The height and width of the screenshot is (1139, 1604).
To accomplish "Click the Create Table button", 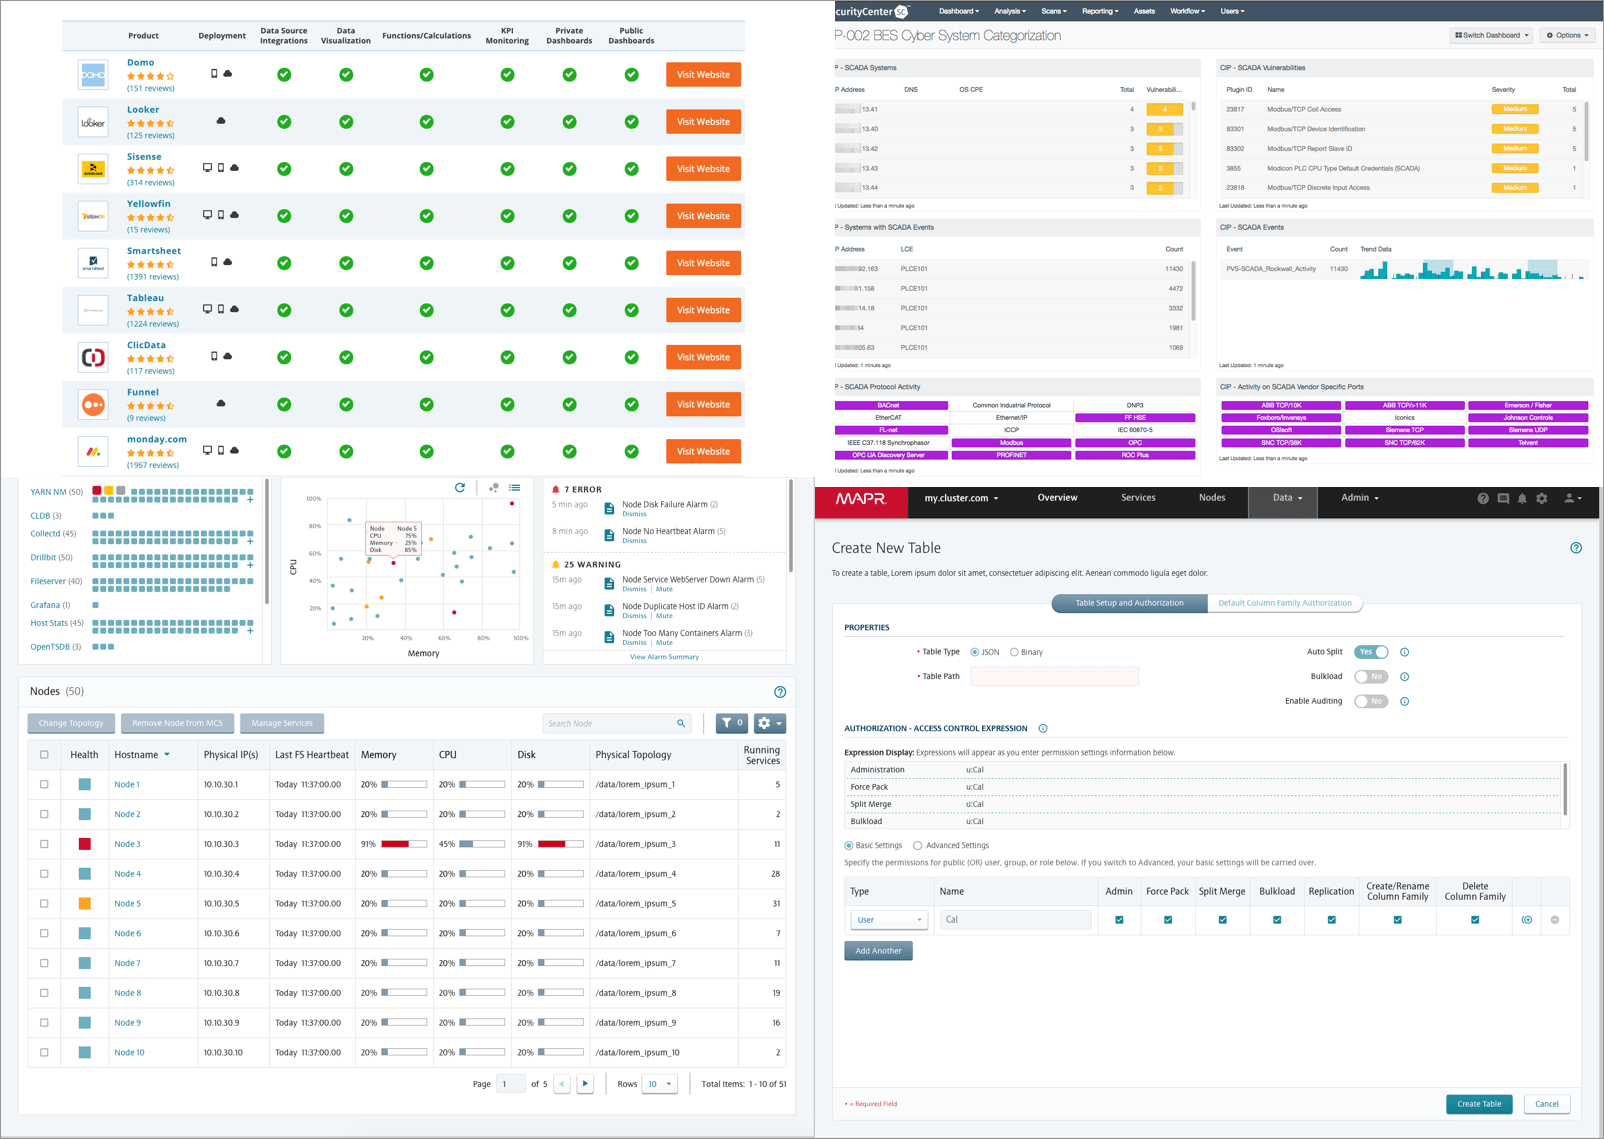I will point(1478,1104).
